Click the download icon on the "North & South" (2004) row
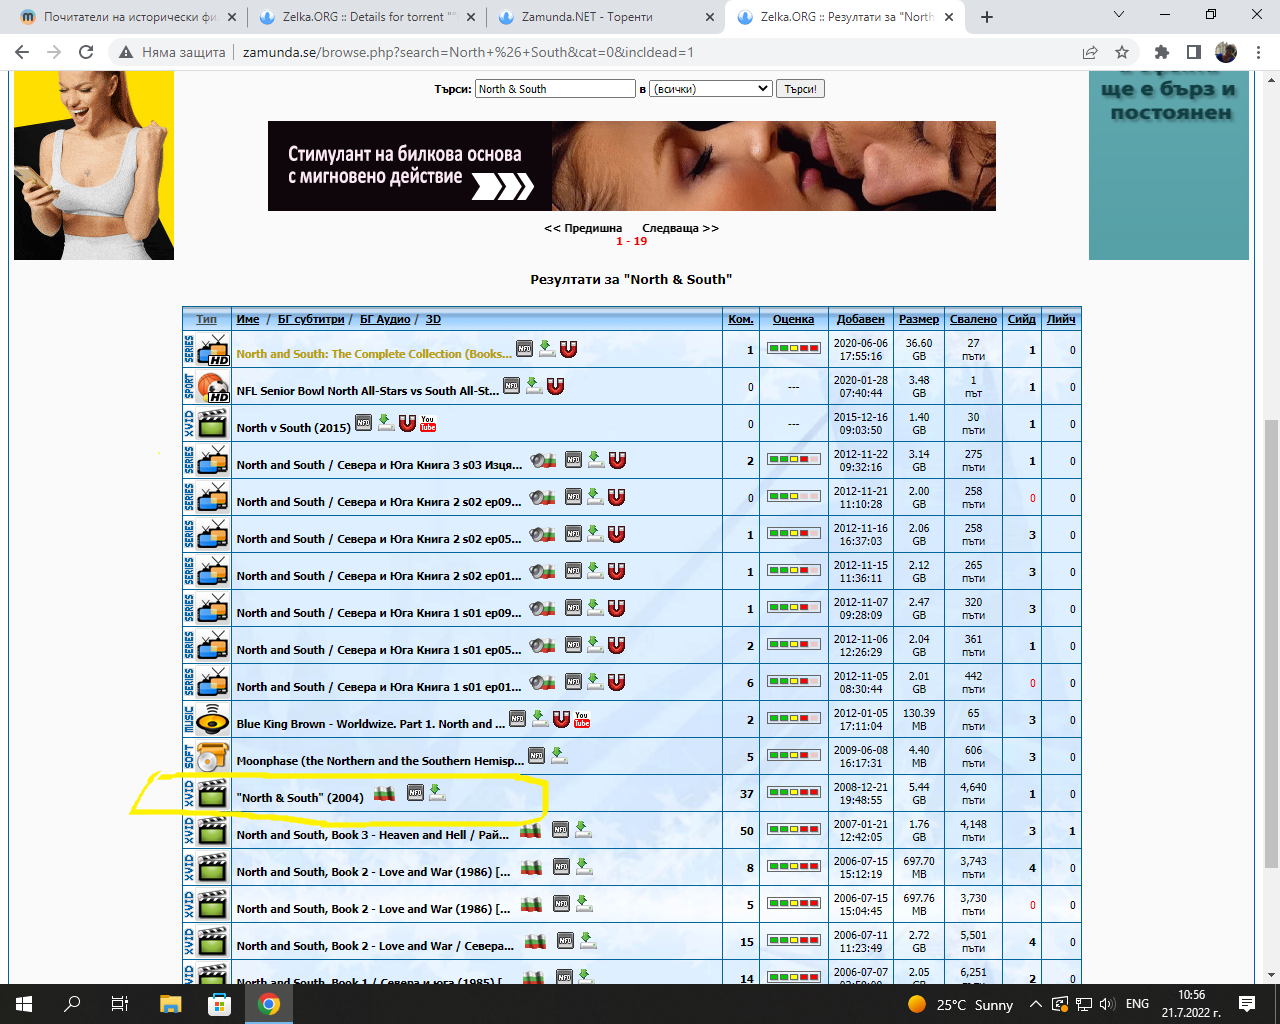Screen dimensions: 1280x1024 pyautogui.click(x=437, y=794)
